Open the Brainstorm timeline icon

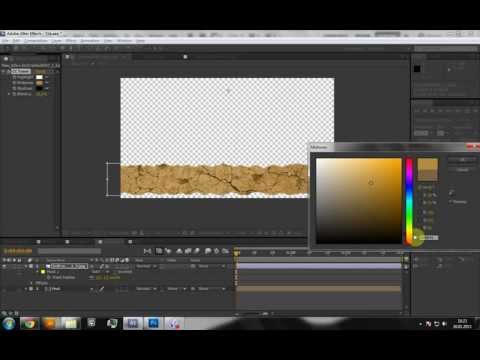(x=208, y=251)
